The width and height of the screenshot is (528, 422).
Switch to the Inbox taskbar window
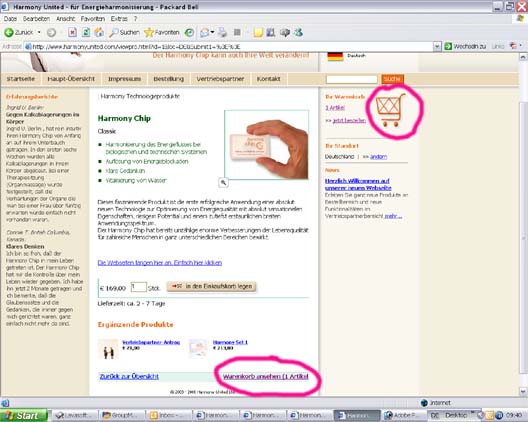[169, 416]
